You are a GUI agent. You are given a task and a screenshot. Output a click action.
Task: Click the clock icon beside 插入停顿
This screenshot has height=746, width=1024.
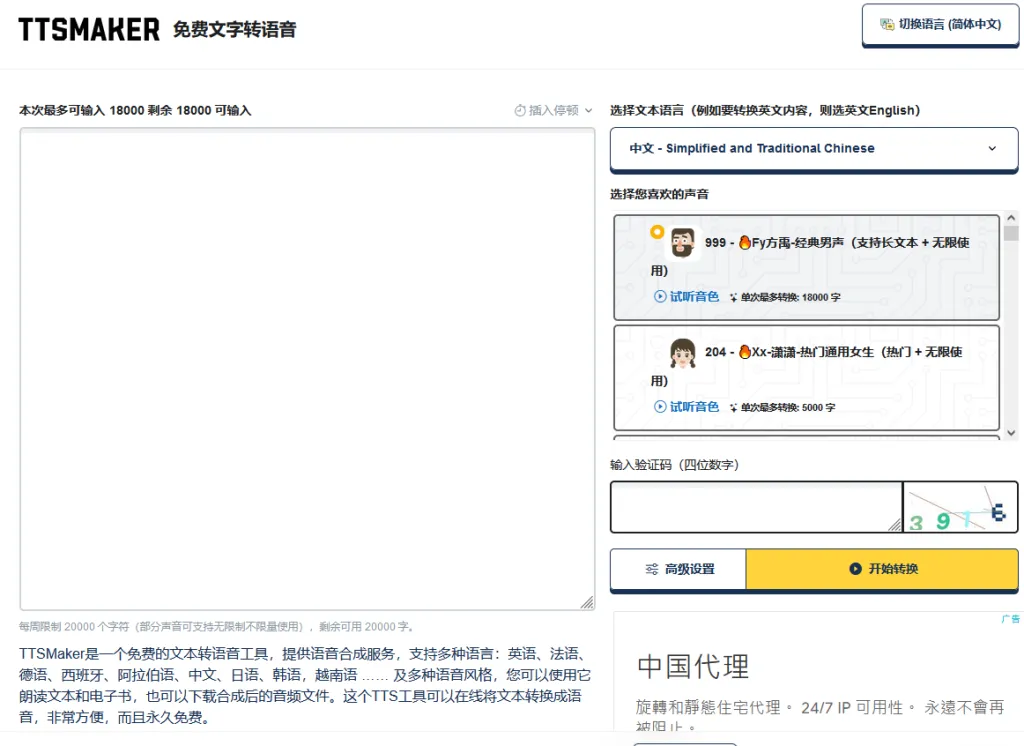click(x=520, y=110)
